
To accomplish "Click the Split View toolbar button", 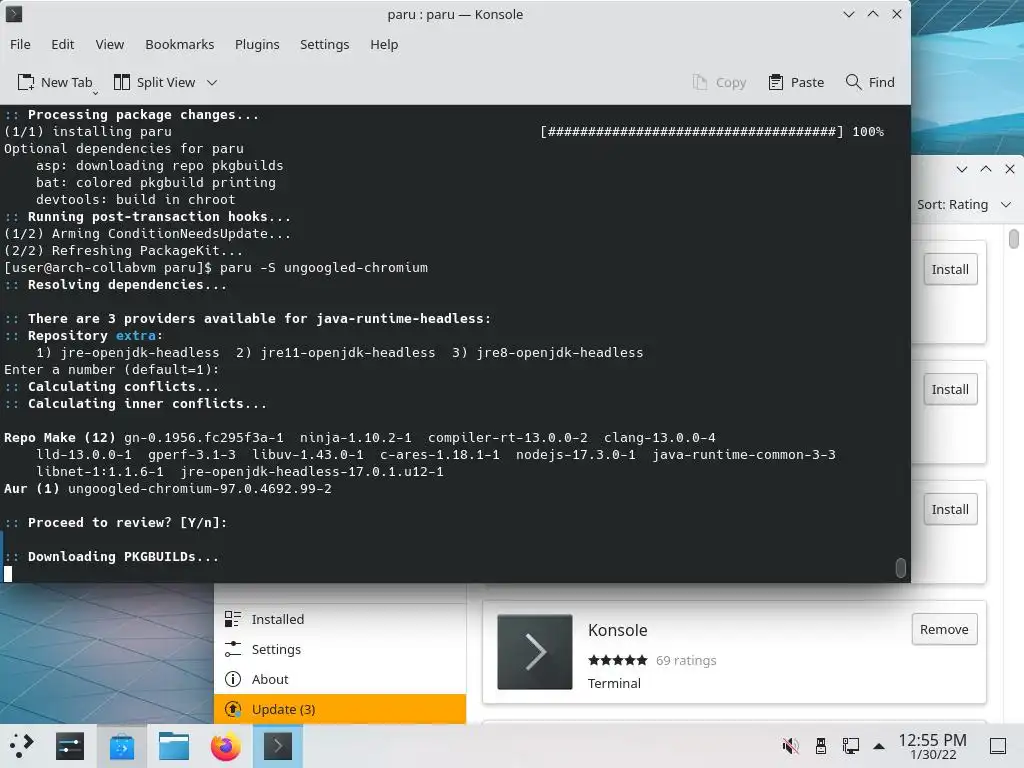I will coord(155,82).
